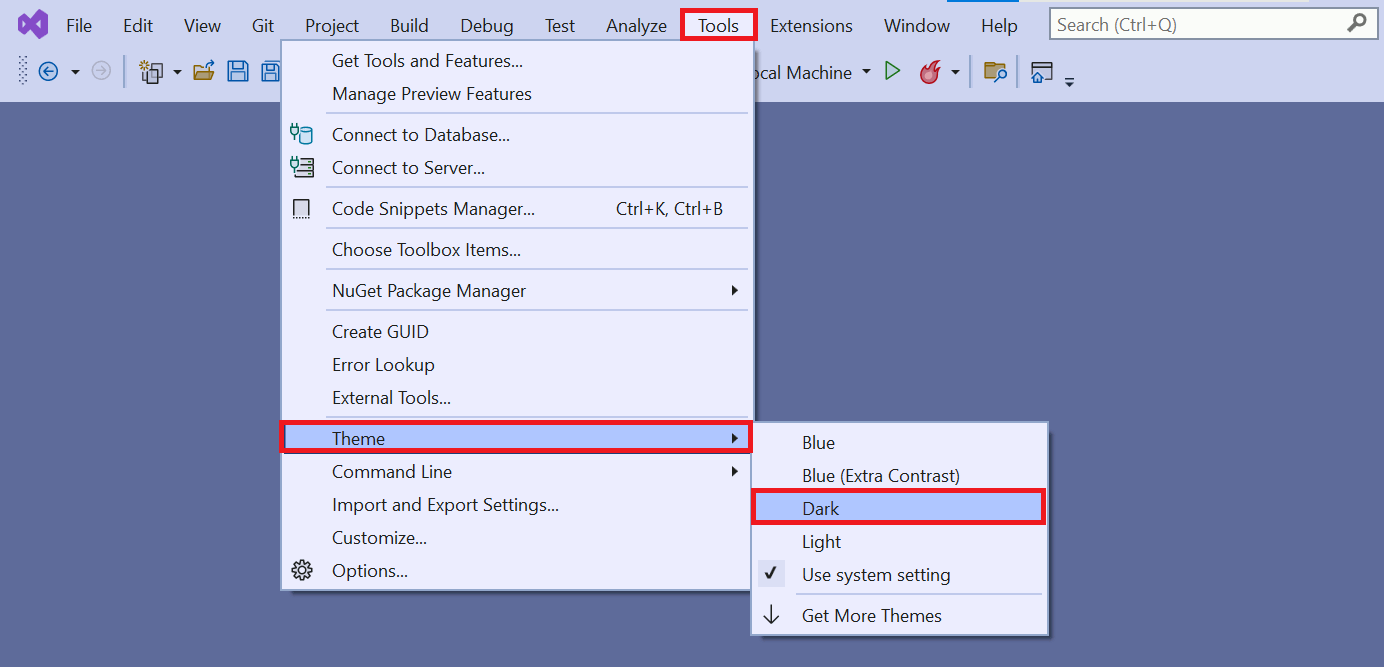Click the web browser home icon
Screen dimensions: 1384x667
click(1041, 71)
